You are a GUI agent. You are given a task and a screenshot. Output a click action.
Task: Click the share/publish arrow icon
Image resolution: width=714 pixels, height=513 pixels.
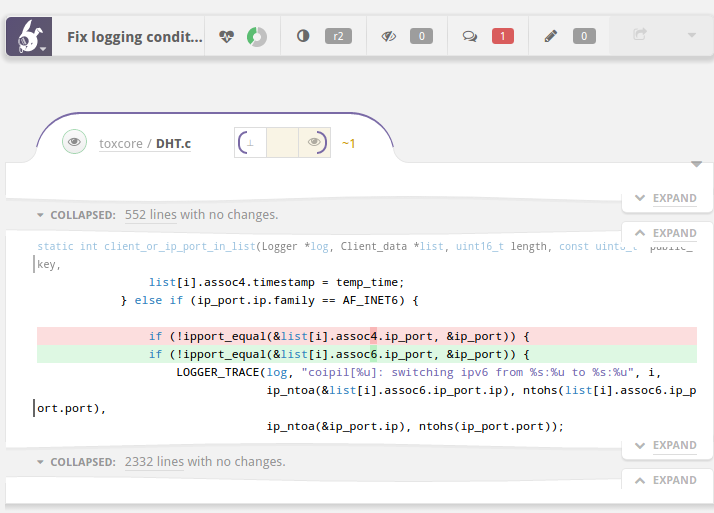tap(640, 34)
